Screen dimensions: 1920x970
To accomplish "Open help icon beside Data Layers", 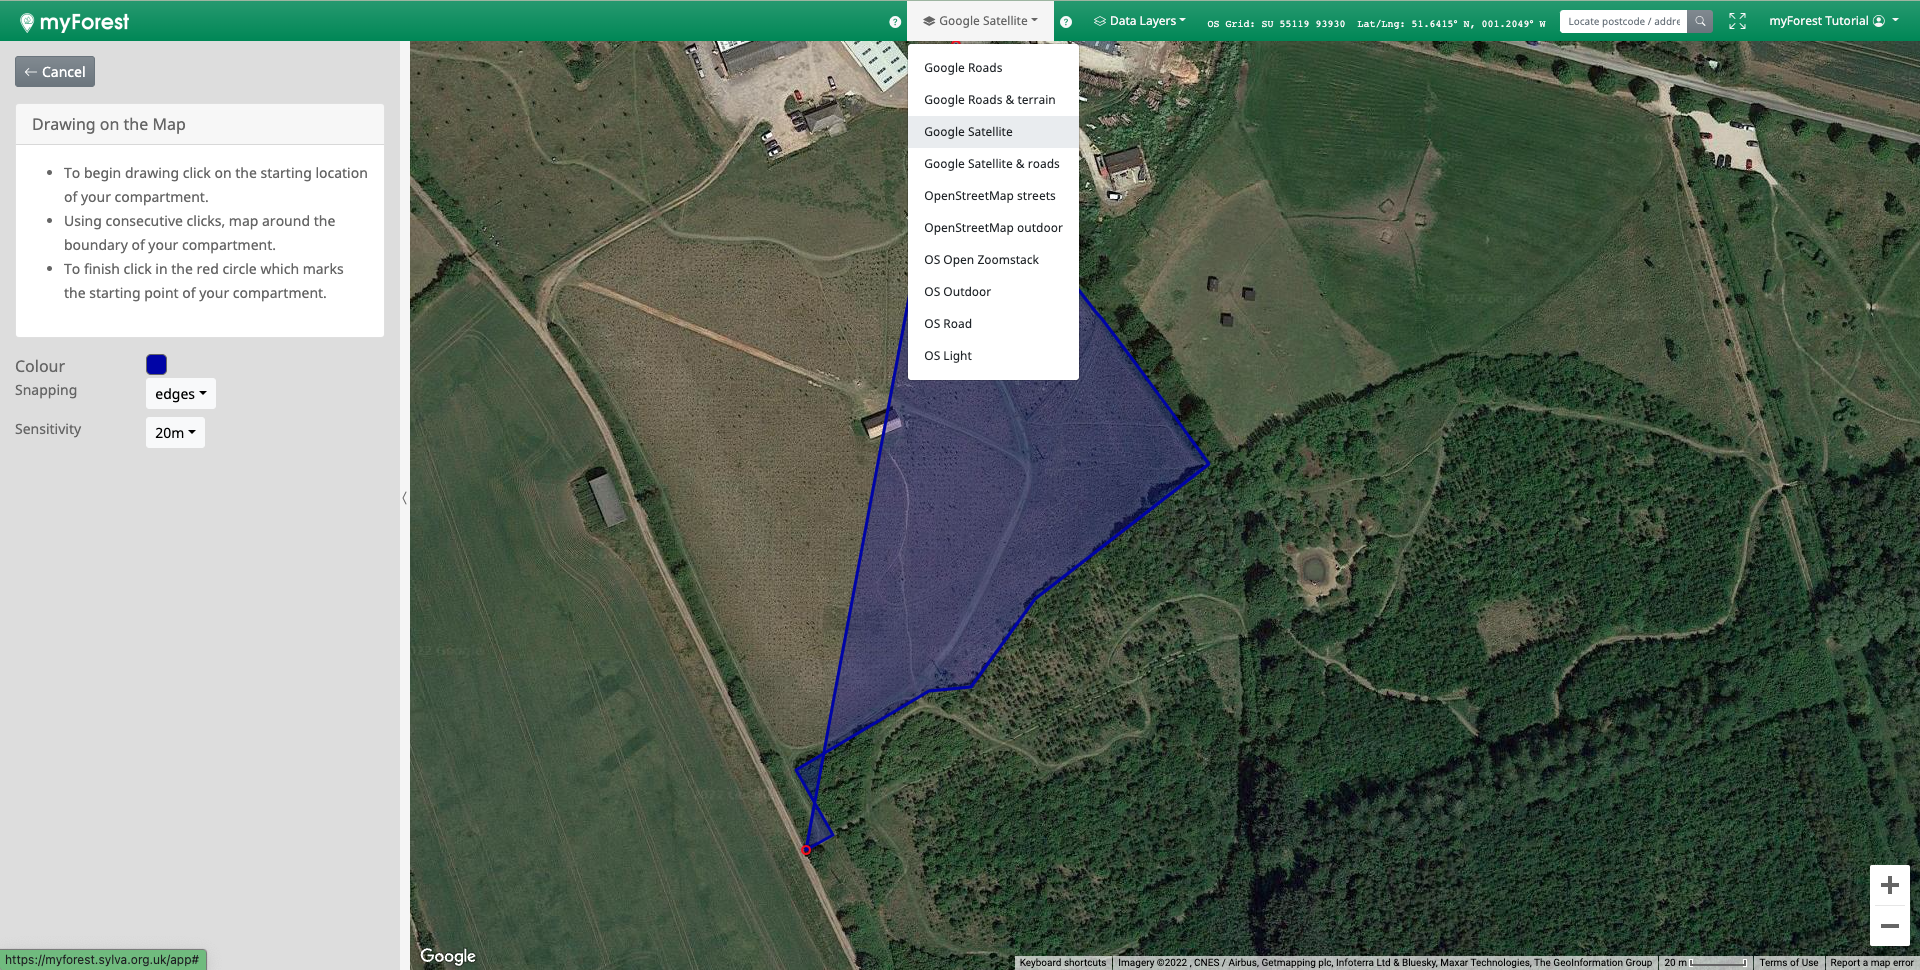I will [x=1066, y=22].
